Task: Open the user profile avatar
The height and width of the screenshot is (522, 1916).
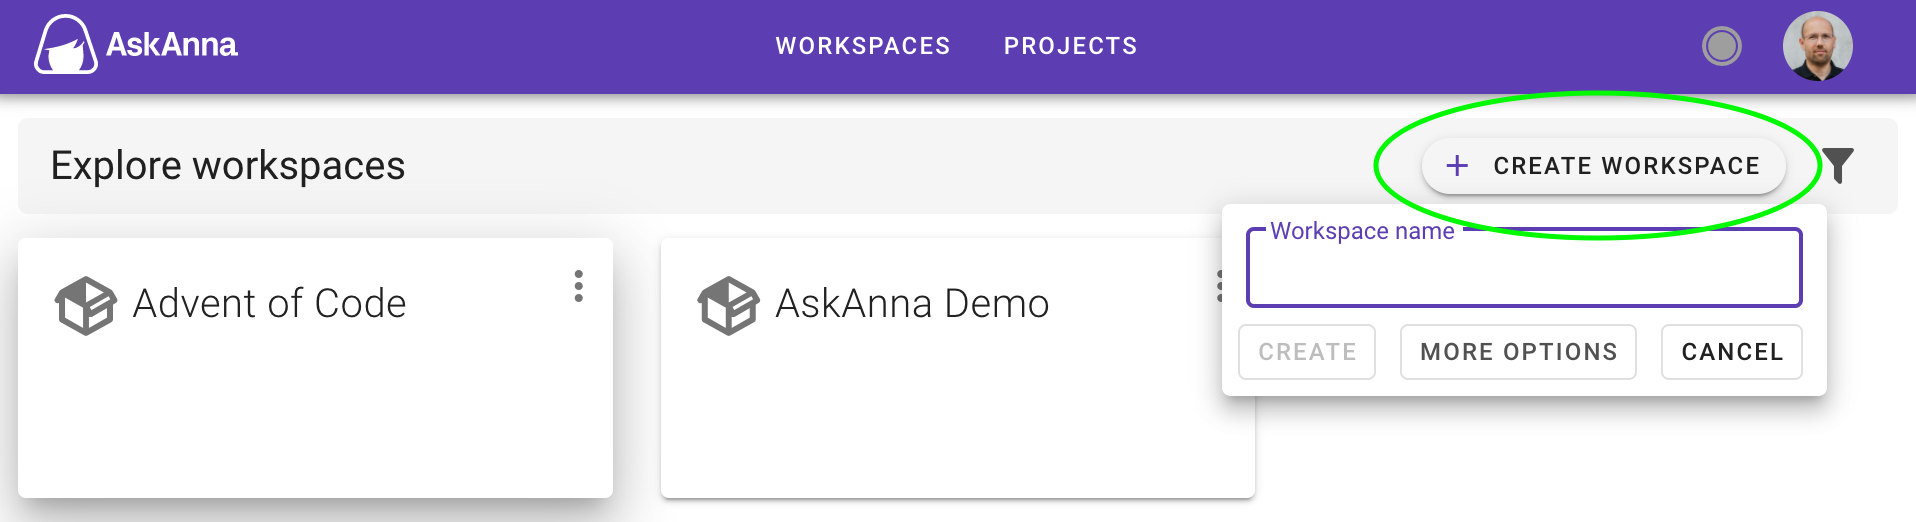Action: click(x=1818, y=46)
